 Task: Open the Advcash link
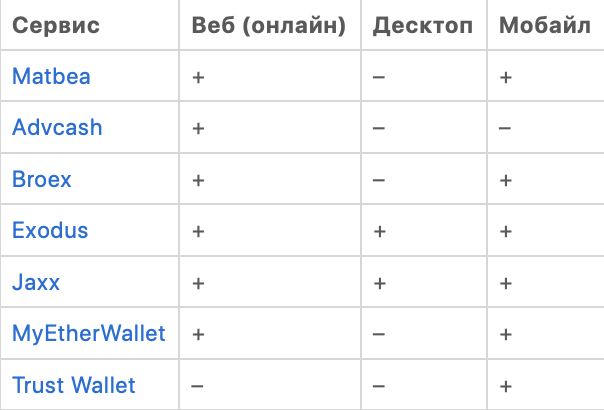point(57,128)
